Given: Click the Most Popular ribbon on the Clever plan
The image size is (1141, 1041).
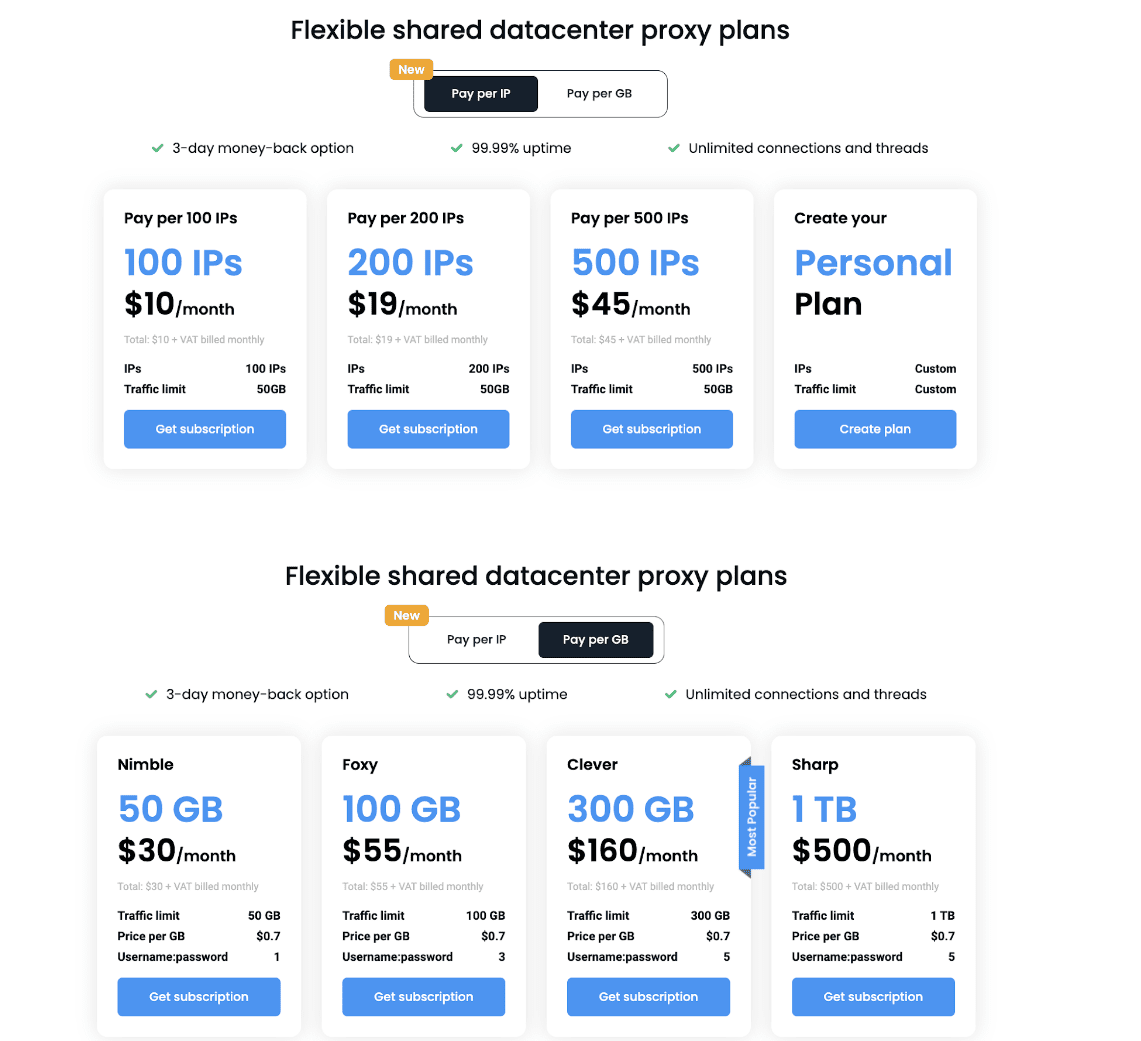Looking at the screenshot, I should tap(752, 818).
